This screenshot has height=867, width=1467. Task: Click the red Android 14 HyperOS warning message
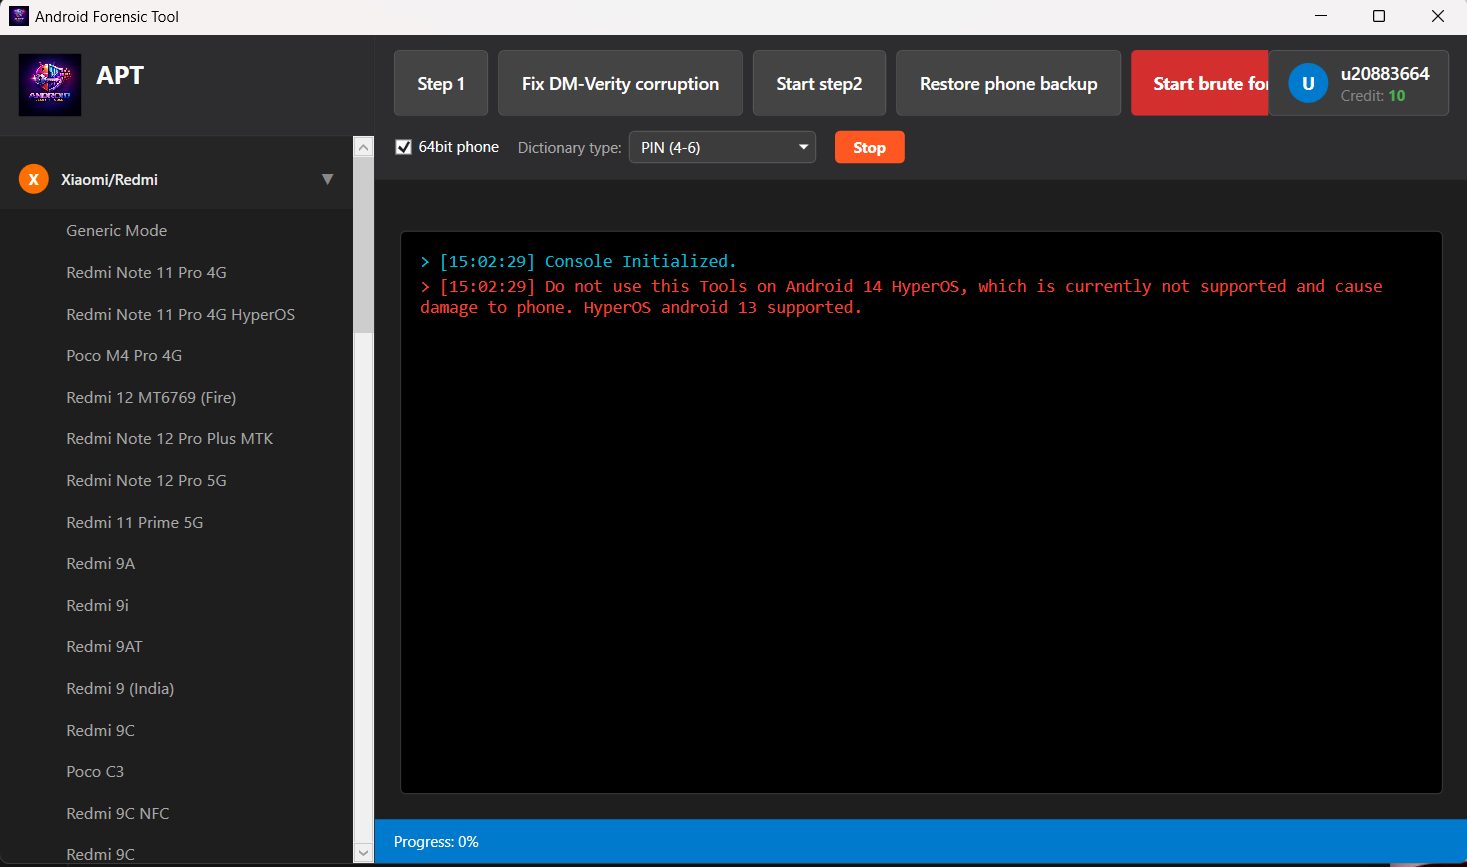coord(901,297)
